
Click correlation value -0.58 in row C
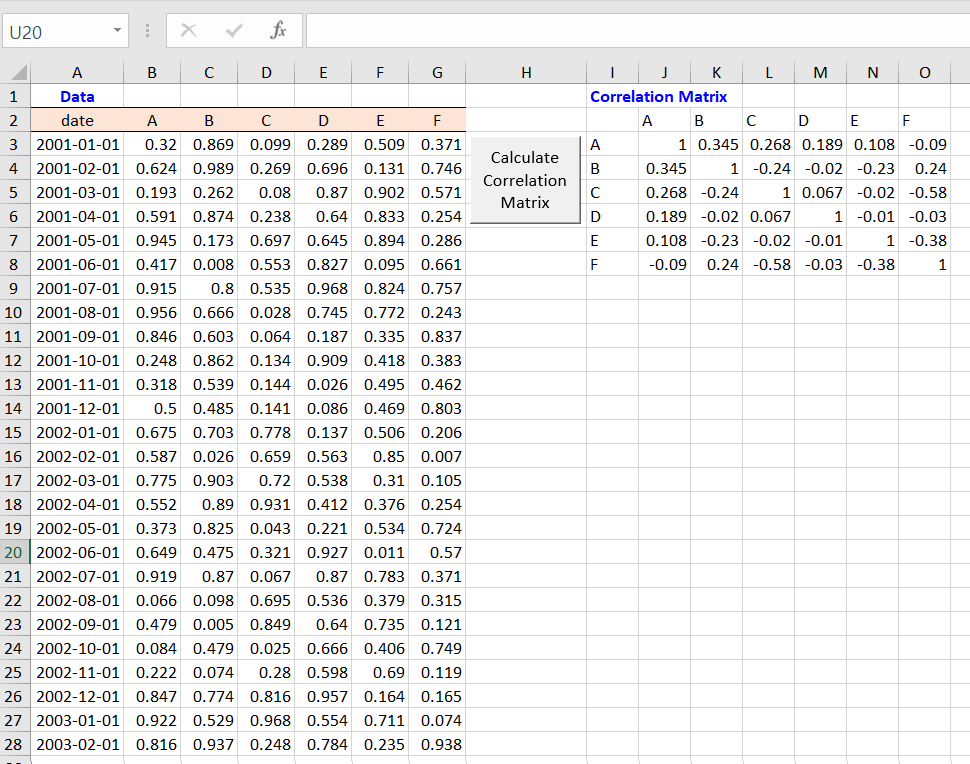pyautogui.click(x=925, y=192)
